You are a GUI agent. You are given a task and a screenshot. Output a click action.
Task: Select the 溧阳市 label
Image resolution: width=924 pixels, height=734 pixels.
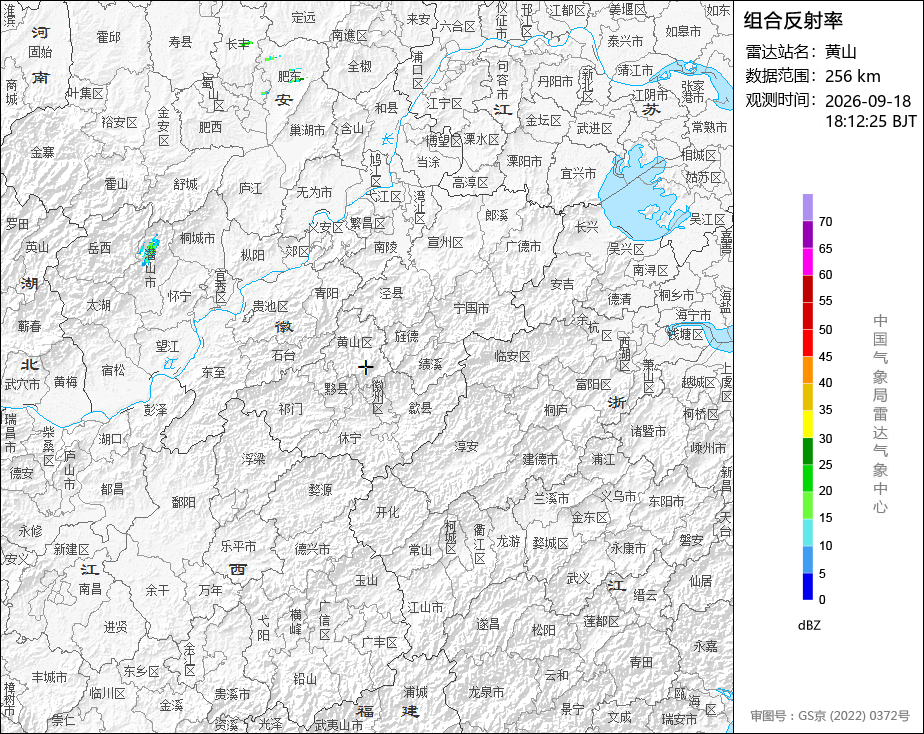click(524, 161)
